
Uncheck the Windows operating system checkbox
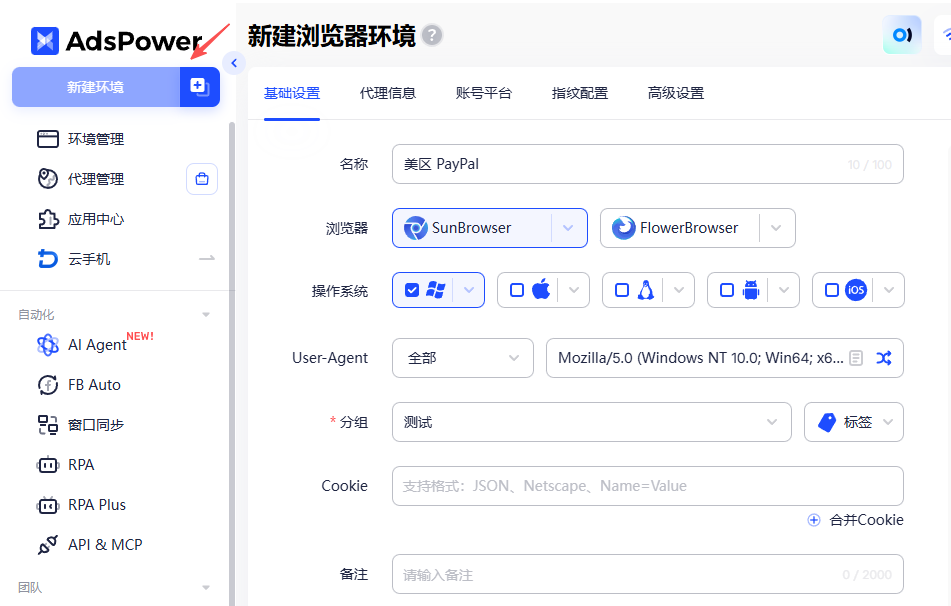coord(412,290)
